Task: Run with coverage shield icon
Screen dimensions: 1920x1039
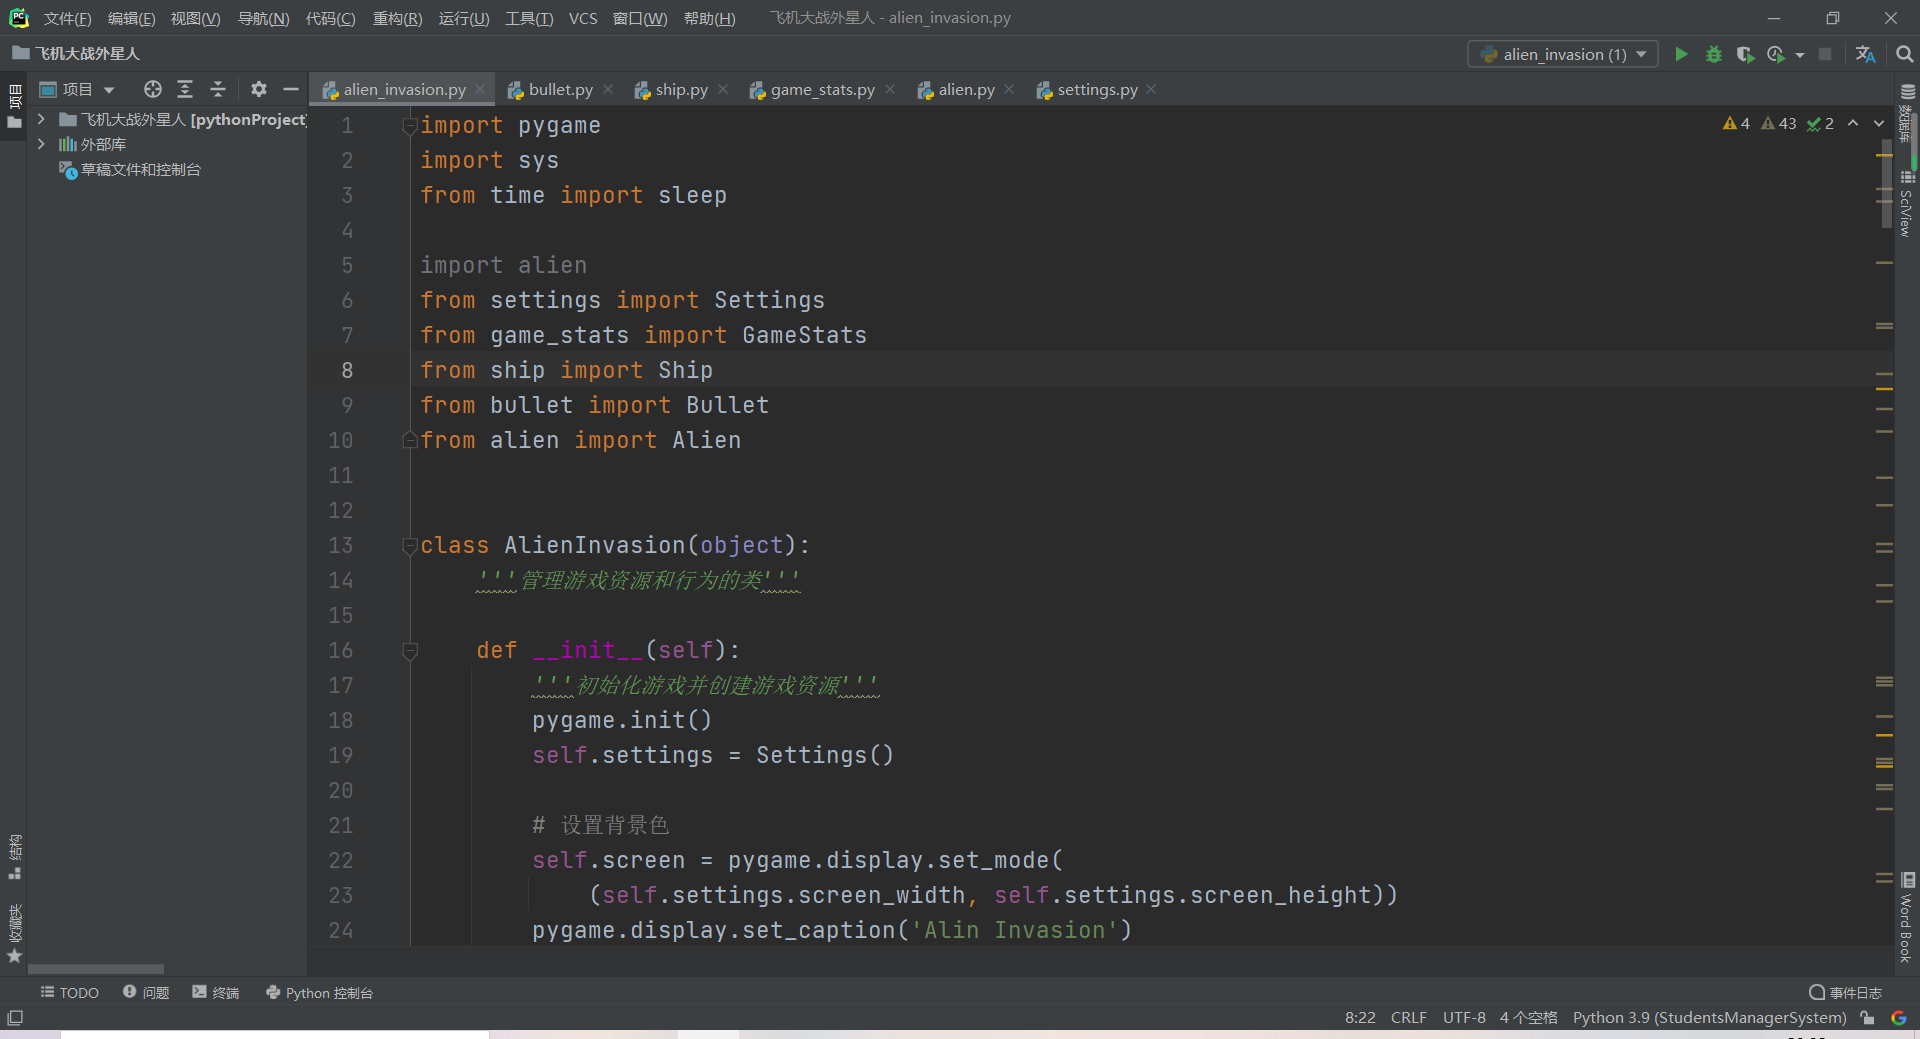Action: tap(1745, 54)
